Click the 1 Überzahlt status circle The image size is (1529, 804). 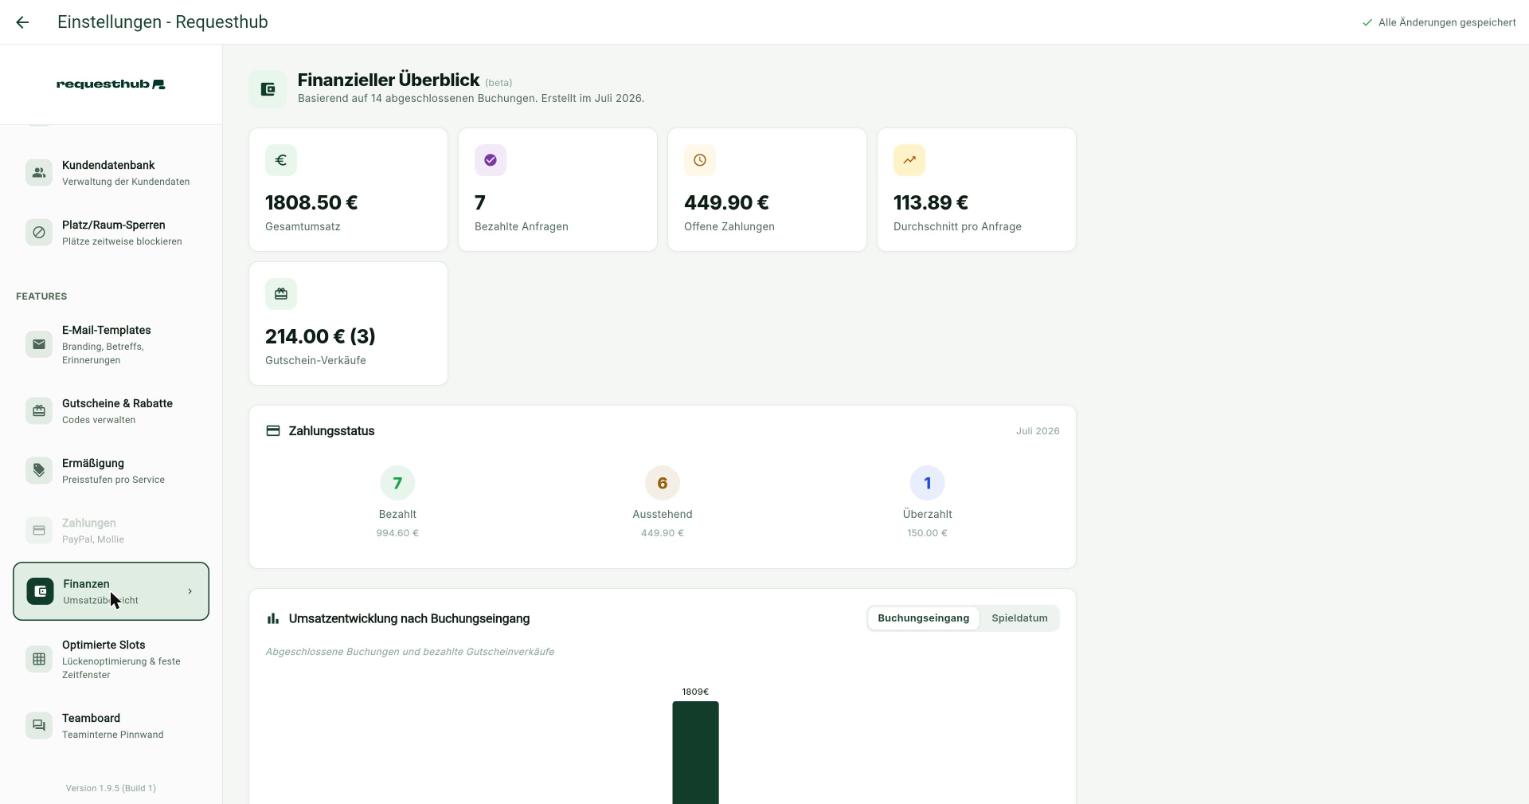(x=927, y=483)
